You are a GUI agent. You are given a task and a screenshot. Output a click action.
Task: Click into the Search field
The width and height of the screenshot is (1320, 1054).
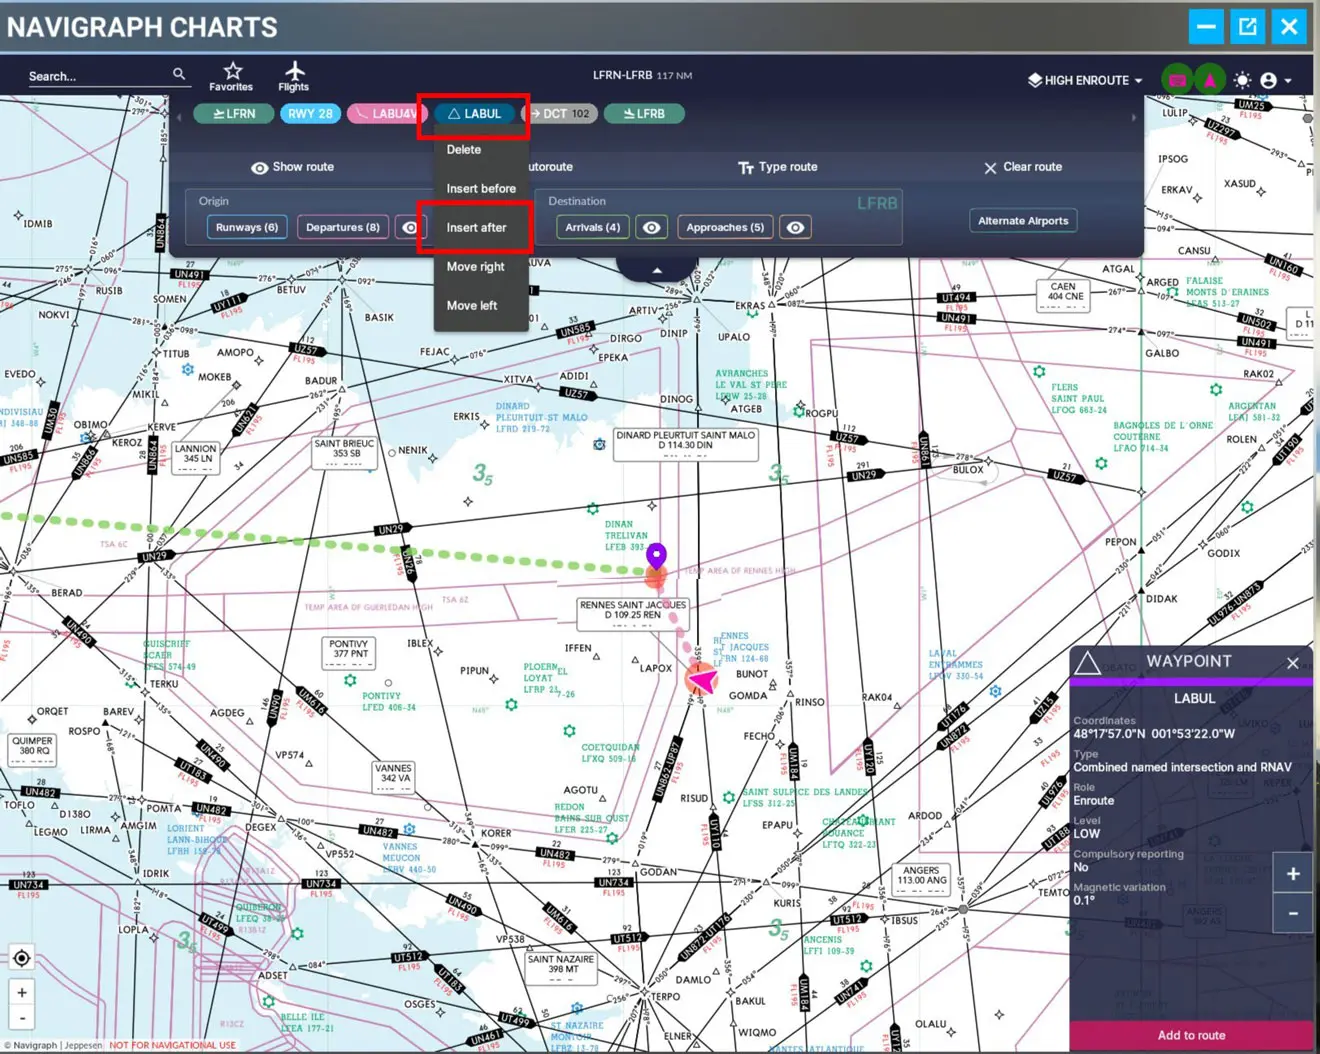(98, 76)
